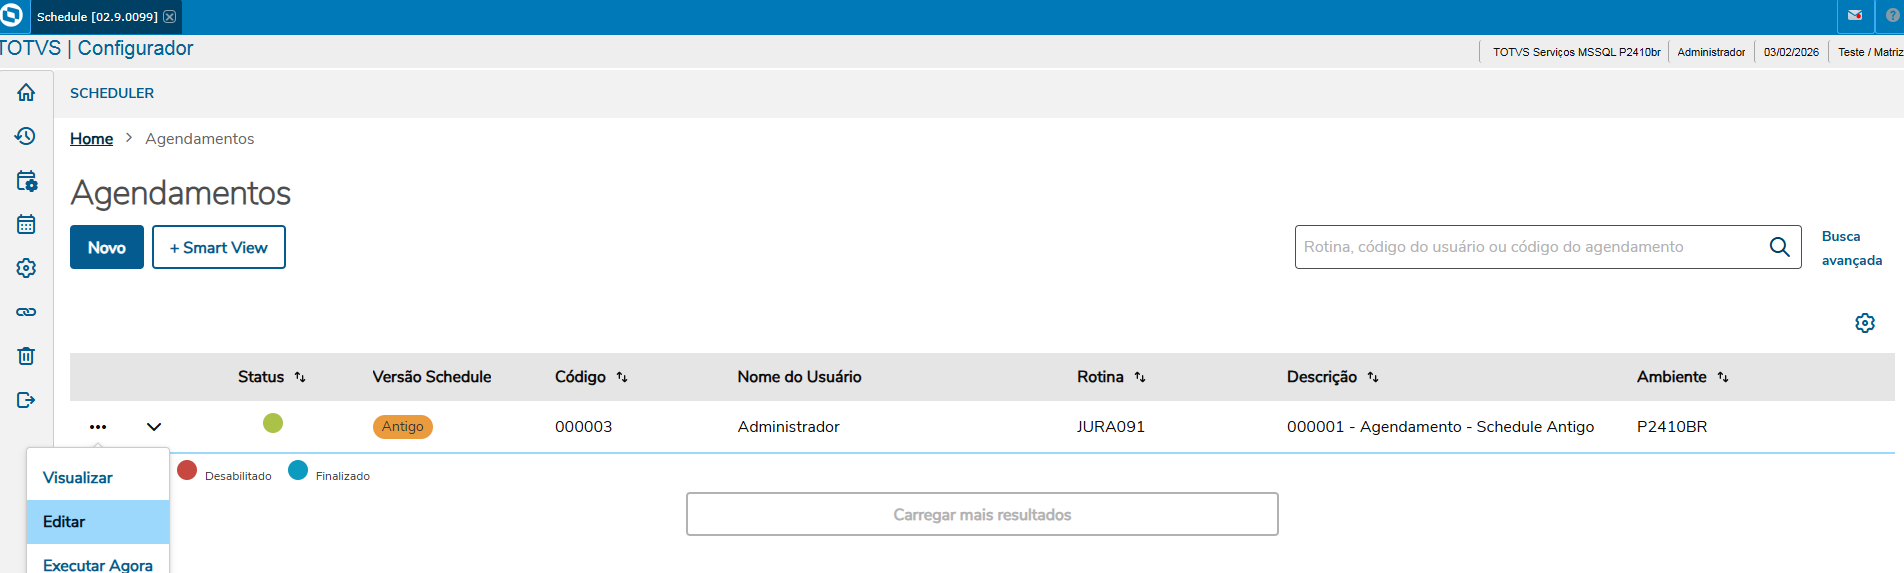Click the Finalizado legend label
This screenshot has width=1904, height=573.
(343, 476)
